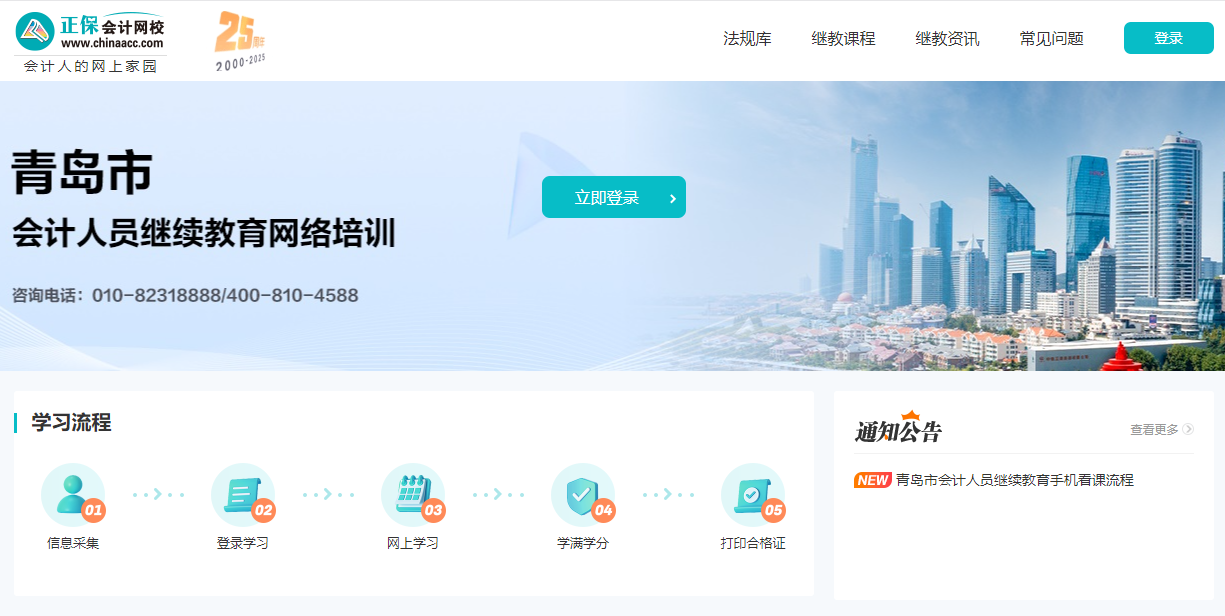Open the 继教课程 menu item
This screenshot has width=1225, height=616.
point(843,39)
